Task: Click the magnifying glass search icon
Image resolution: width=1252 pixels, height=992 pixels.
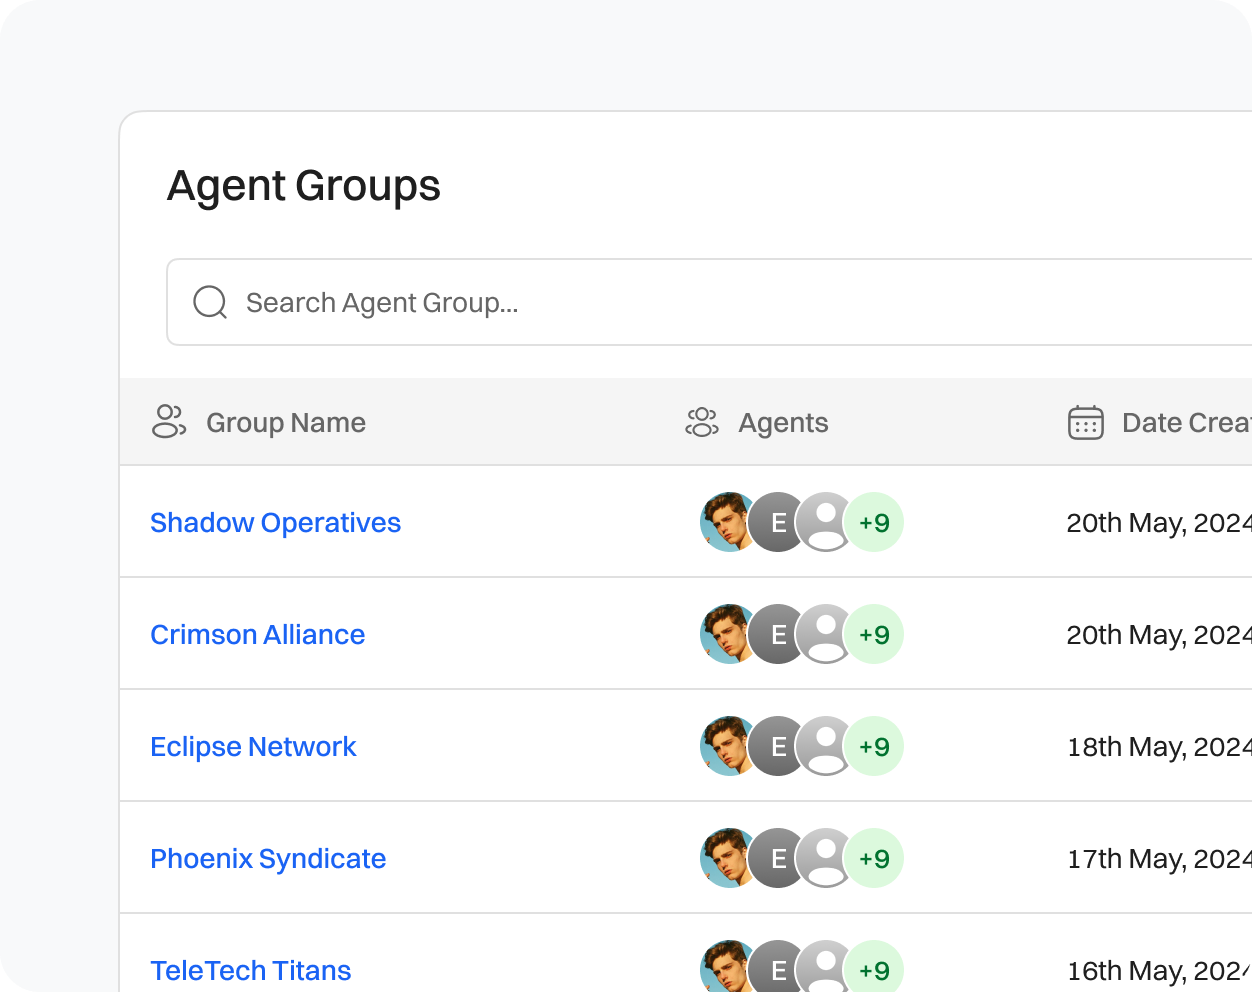Action: tap(209, 302)
